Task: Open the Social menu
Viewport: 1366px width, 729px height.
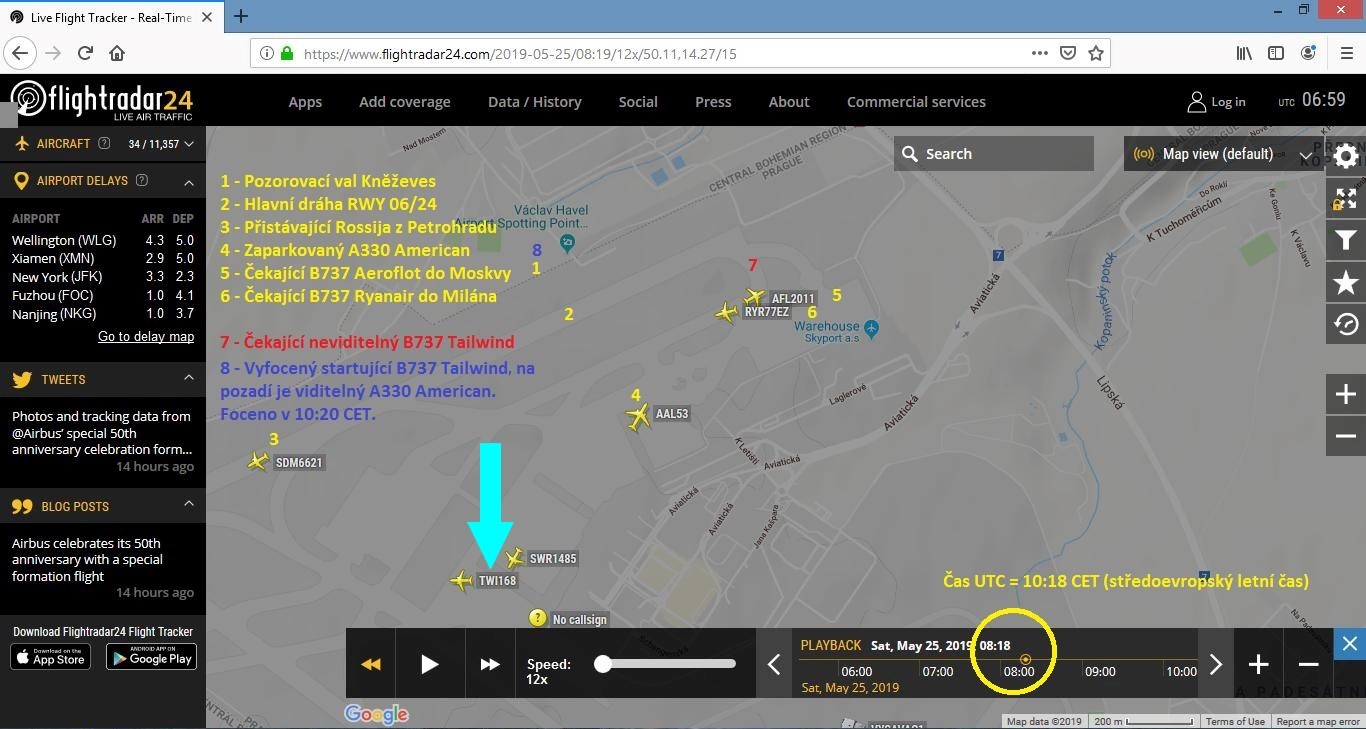Action: tap(638, 102)
